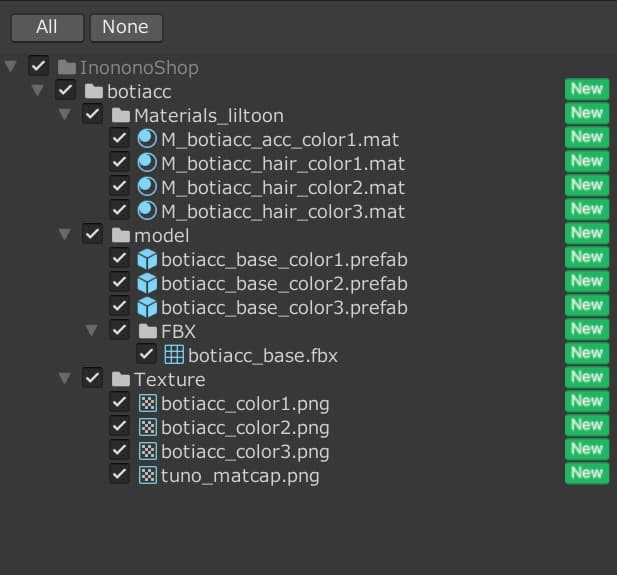Collapse the Materials_liltoon folder arrow
Screen dimensions: 617x575
pyautogui.click(x=64, y=115)
